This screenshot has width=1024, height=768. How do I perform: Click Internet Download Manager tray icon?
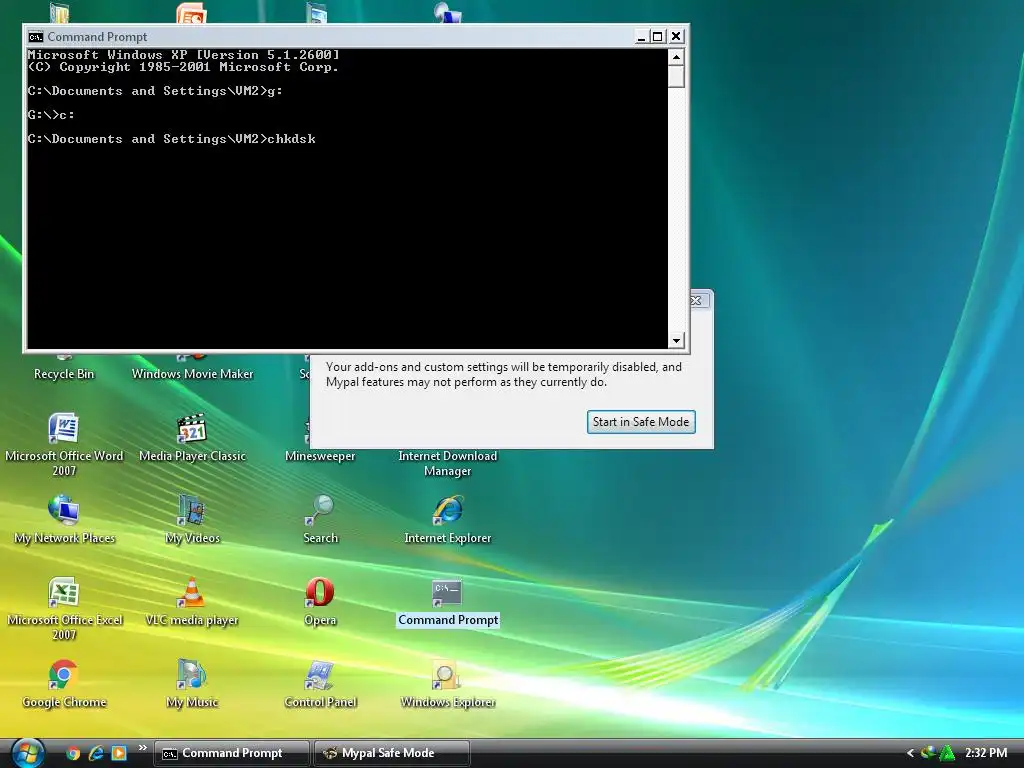coord(927,752)
